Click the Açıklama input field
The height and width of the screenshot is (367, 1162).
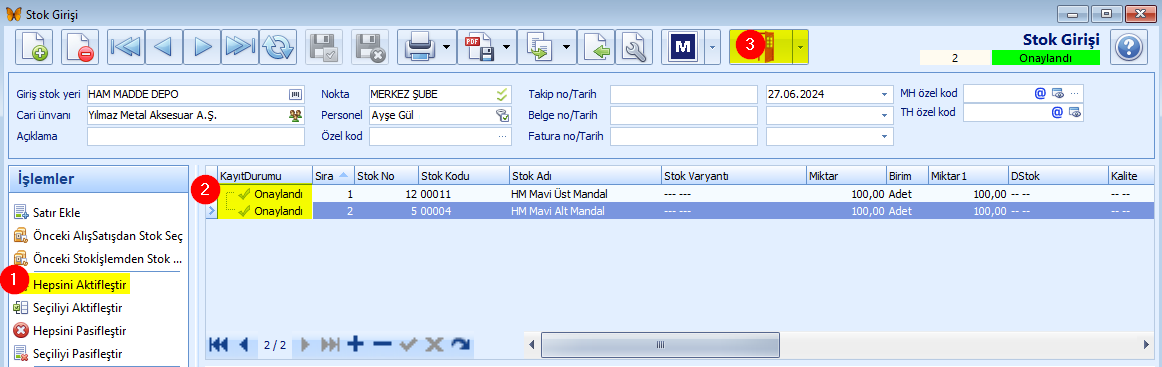[196, 136]
